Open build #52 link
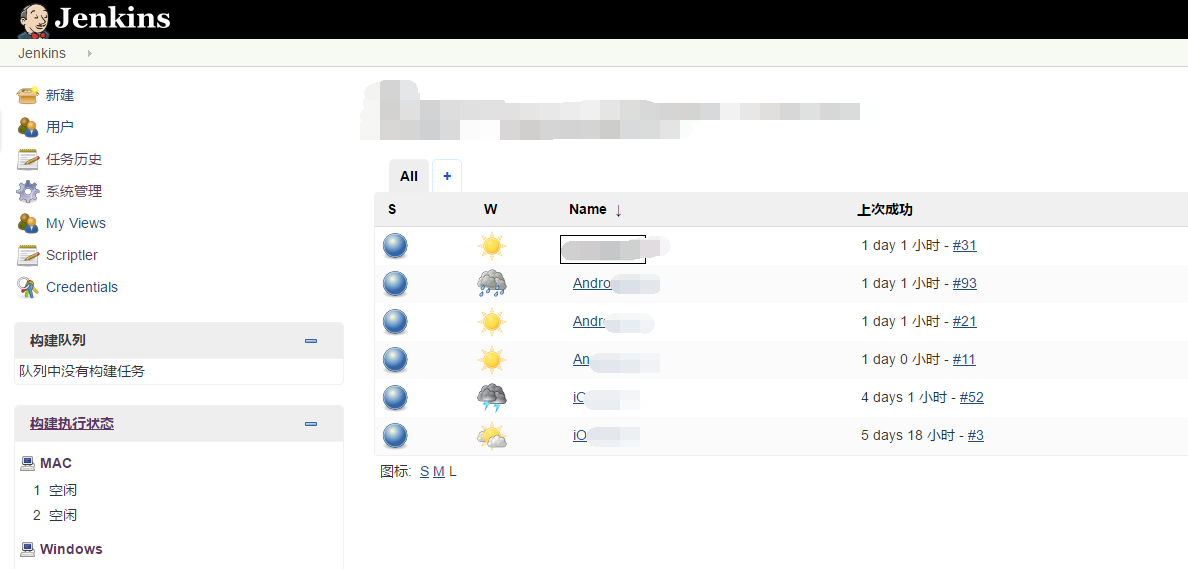The width and height of the screenshot is (1188, 569). pyautogui.click(x=971, y=397)
